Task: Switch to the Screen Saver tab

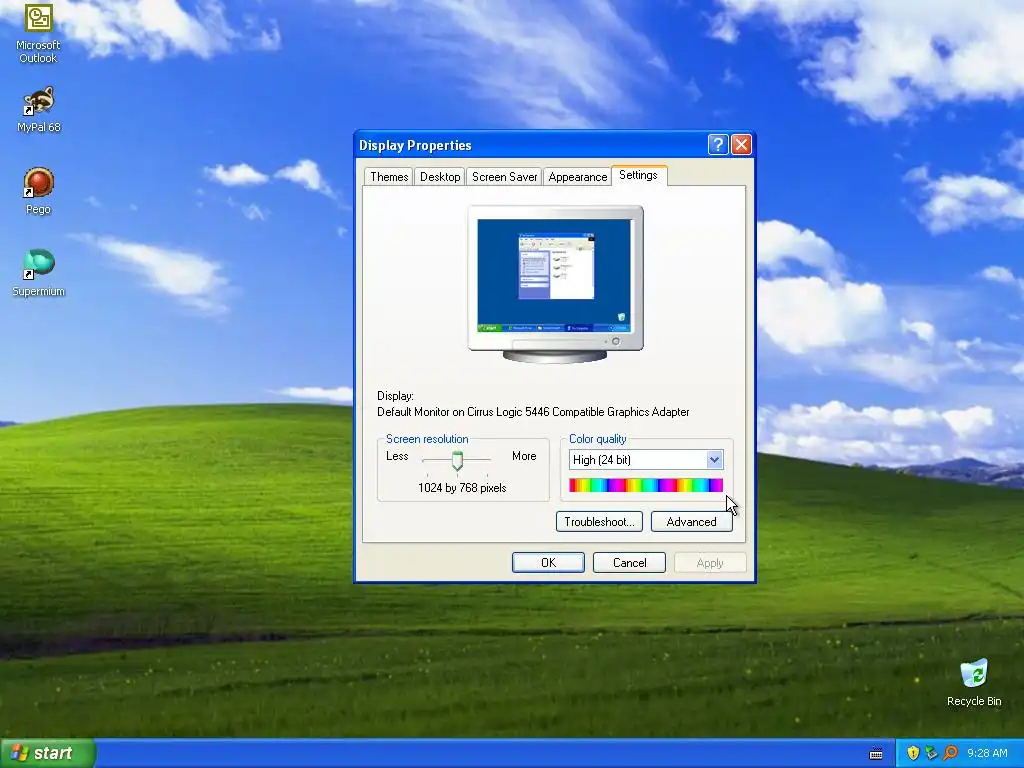Action: [x=504, y=177]
